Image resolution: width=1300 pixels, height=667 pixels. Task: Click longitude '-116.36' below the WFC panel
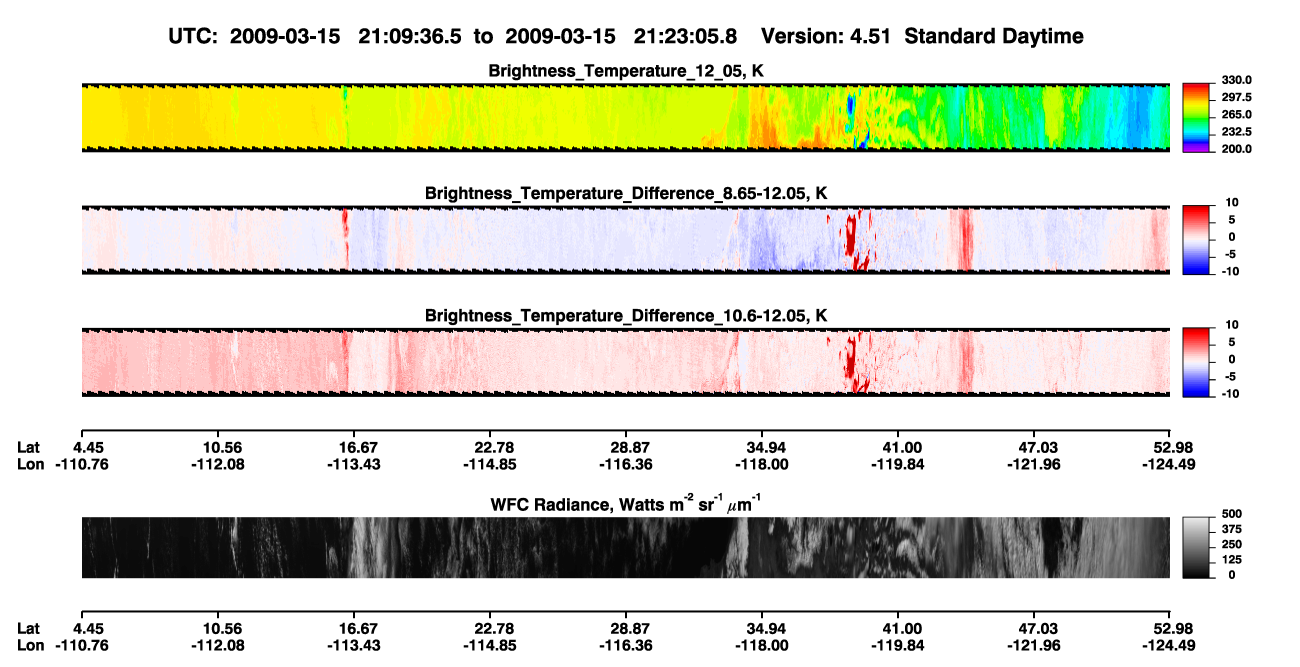click(x=625, y=644)
